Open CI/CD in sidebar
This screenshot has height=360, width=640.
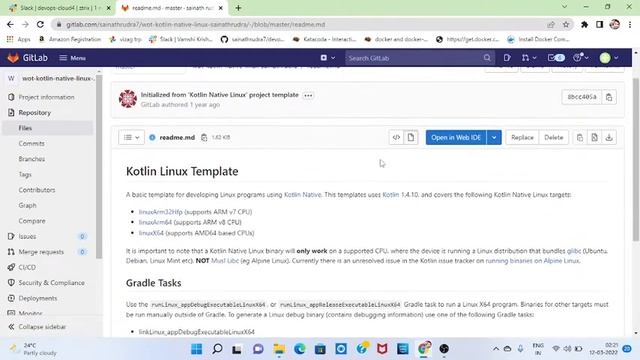27,268
